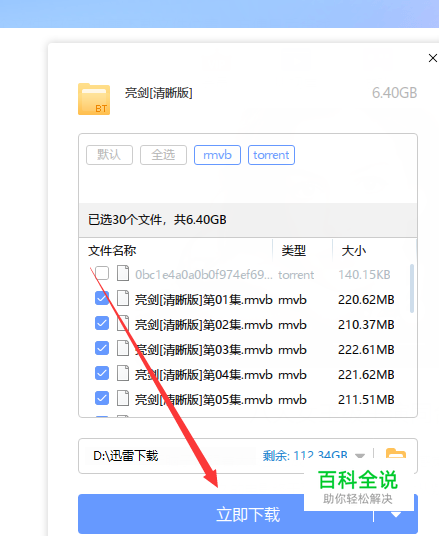Open the folder browse icon for the download path
The width and height of the screenshot is (439, 536).
click(396, 453)
